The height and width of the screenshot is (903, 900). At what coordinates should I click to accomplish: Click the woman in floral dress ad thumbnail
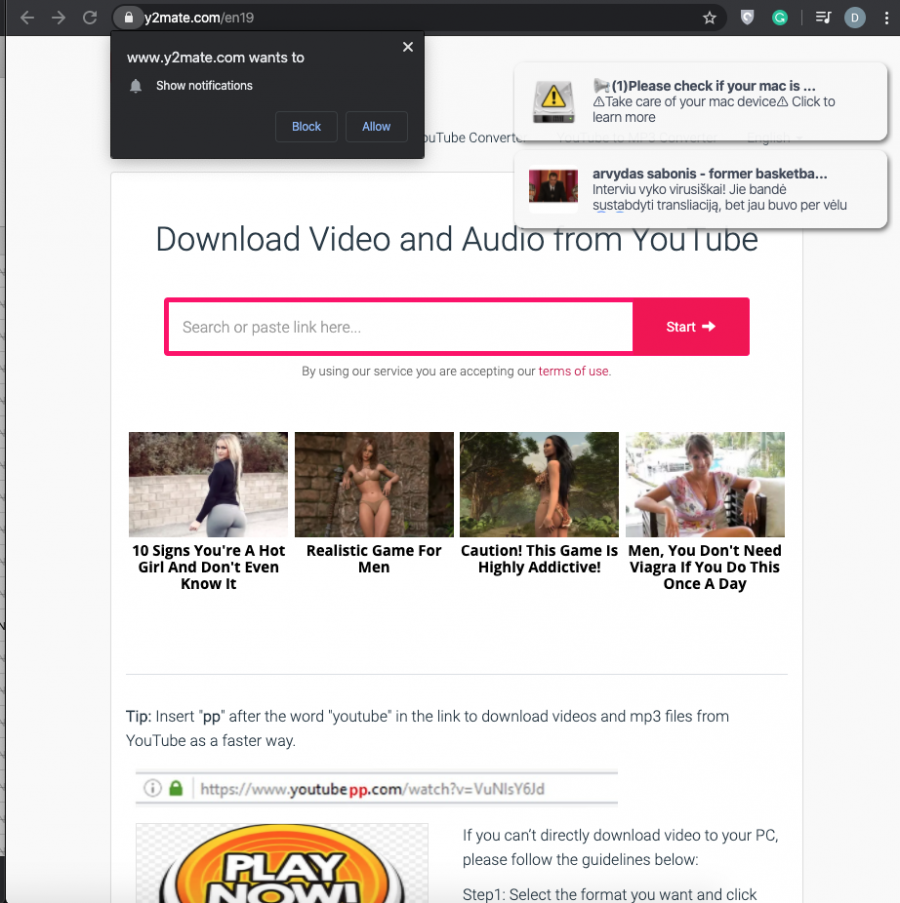point(705,484)
